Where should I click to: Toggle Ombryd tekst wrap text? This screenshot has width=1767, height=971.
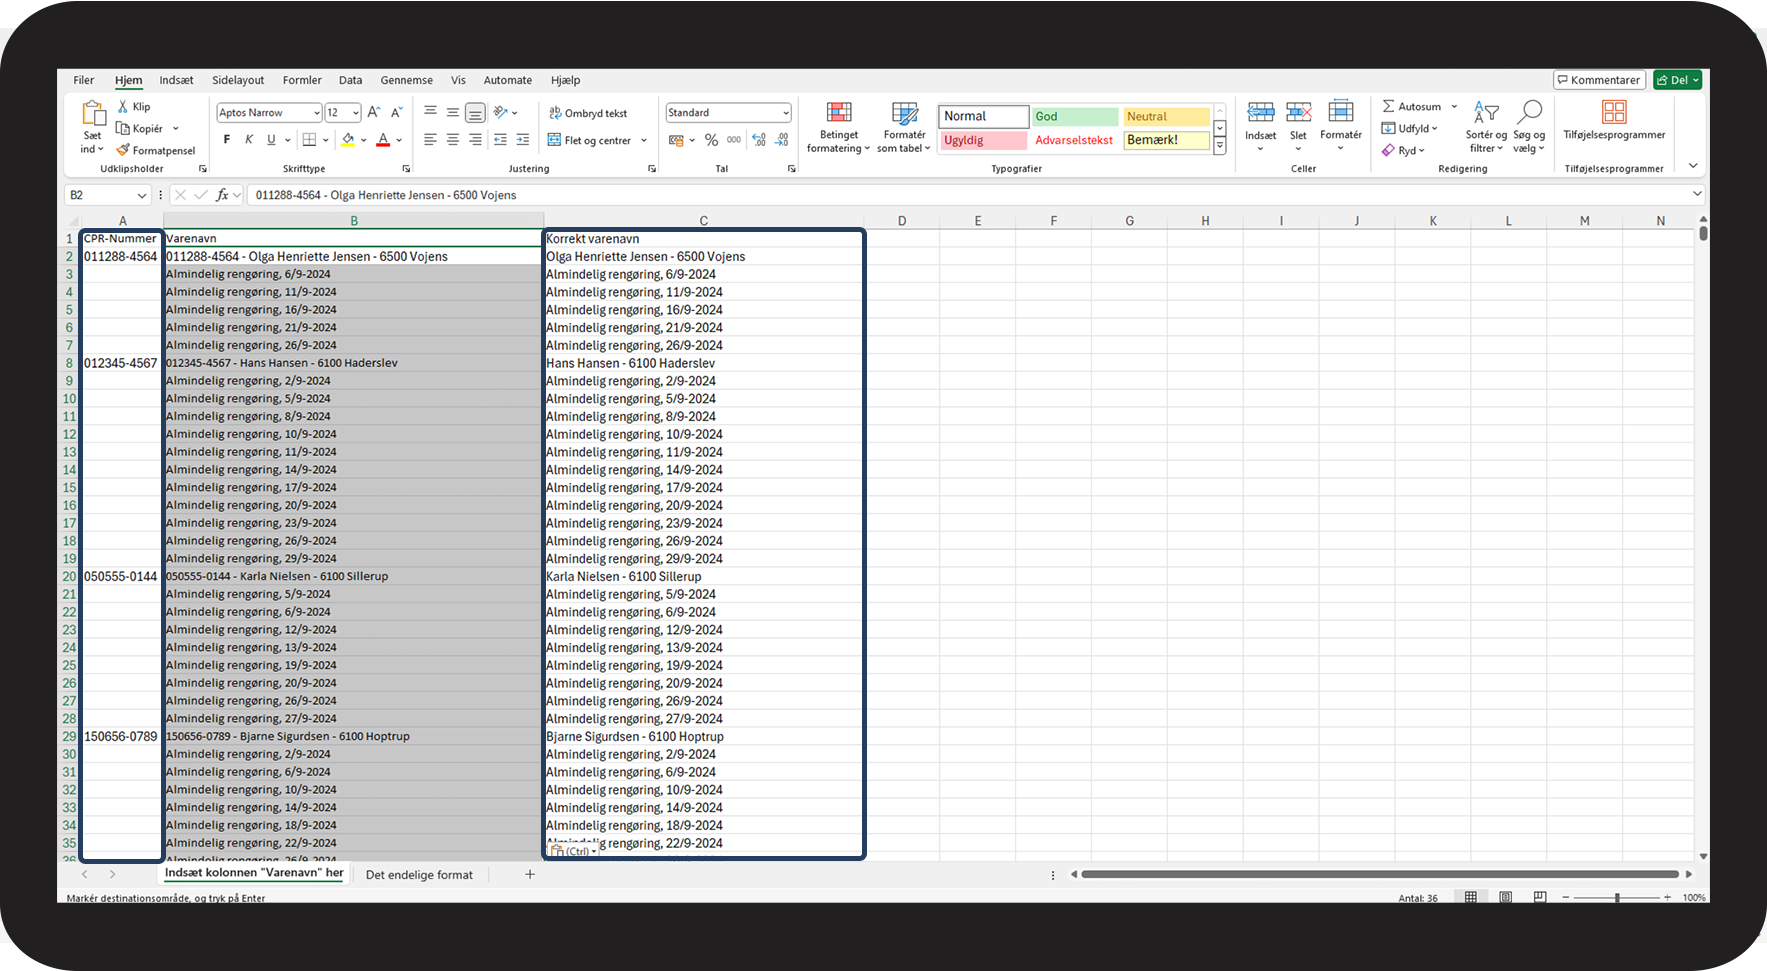point(588,113)
